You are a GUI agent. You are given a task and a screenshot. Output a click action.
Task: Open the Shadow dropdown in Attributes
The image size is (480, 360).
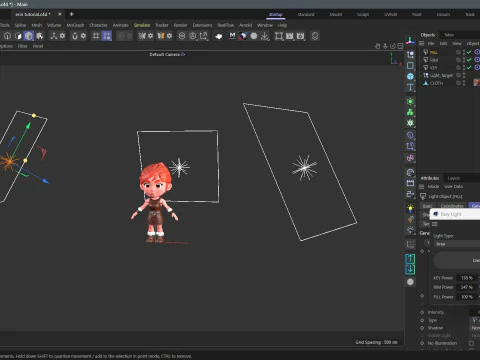click(475, 328)
